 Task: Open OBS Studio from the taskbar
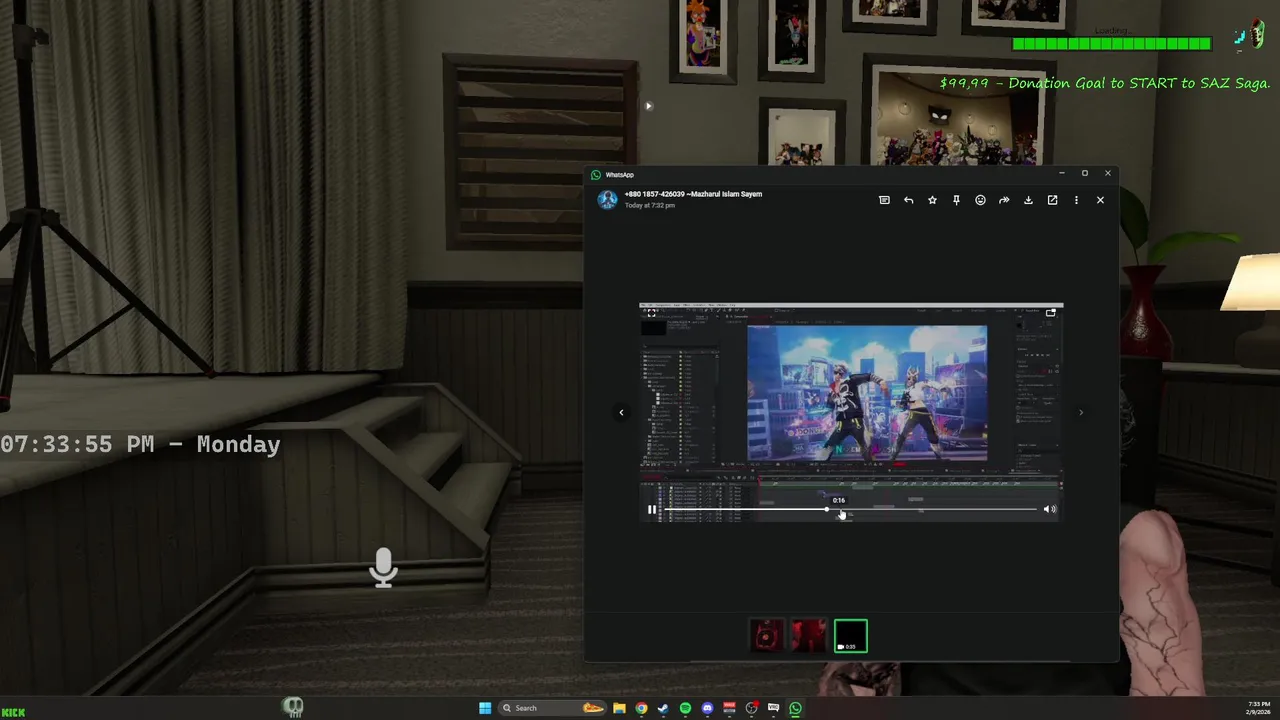[752, 708]
